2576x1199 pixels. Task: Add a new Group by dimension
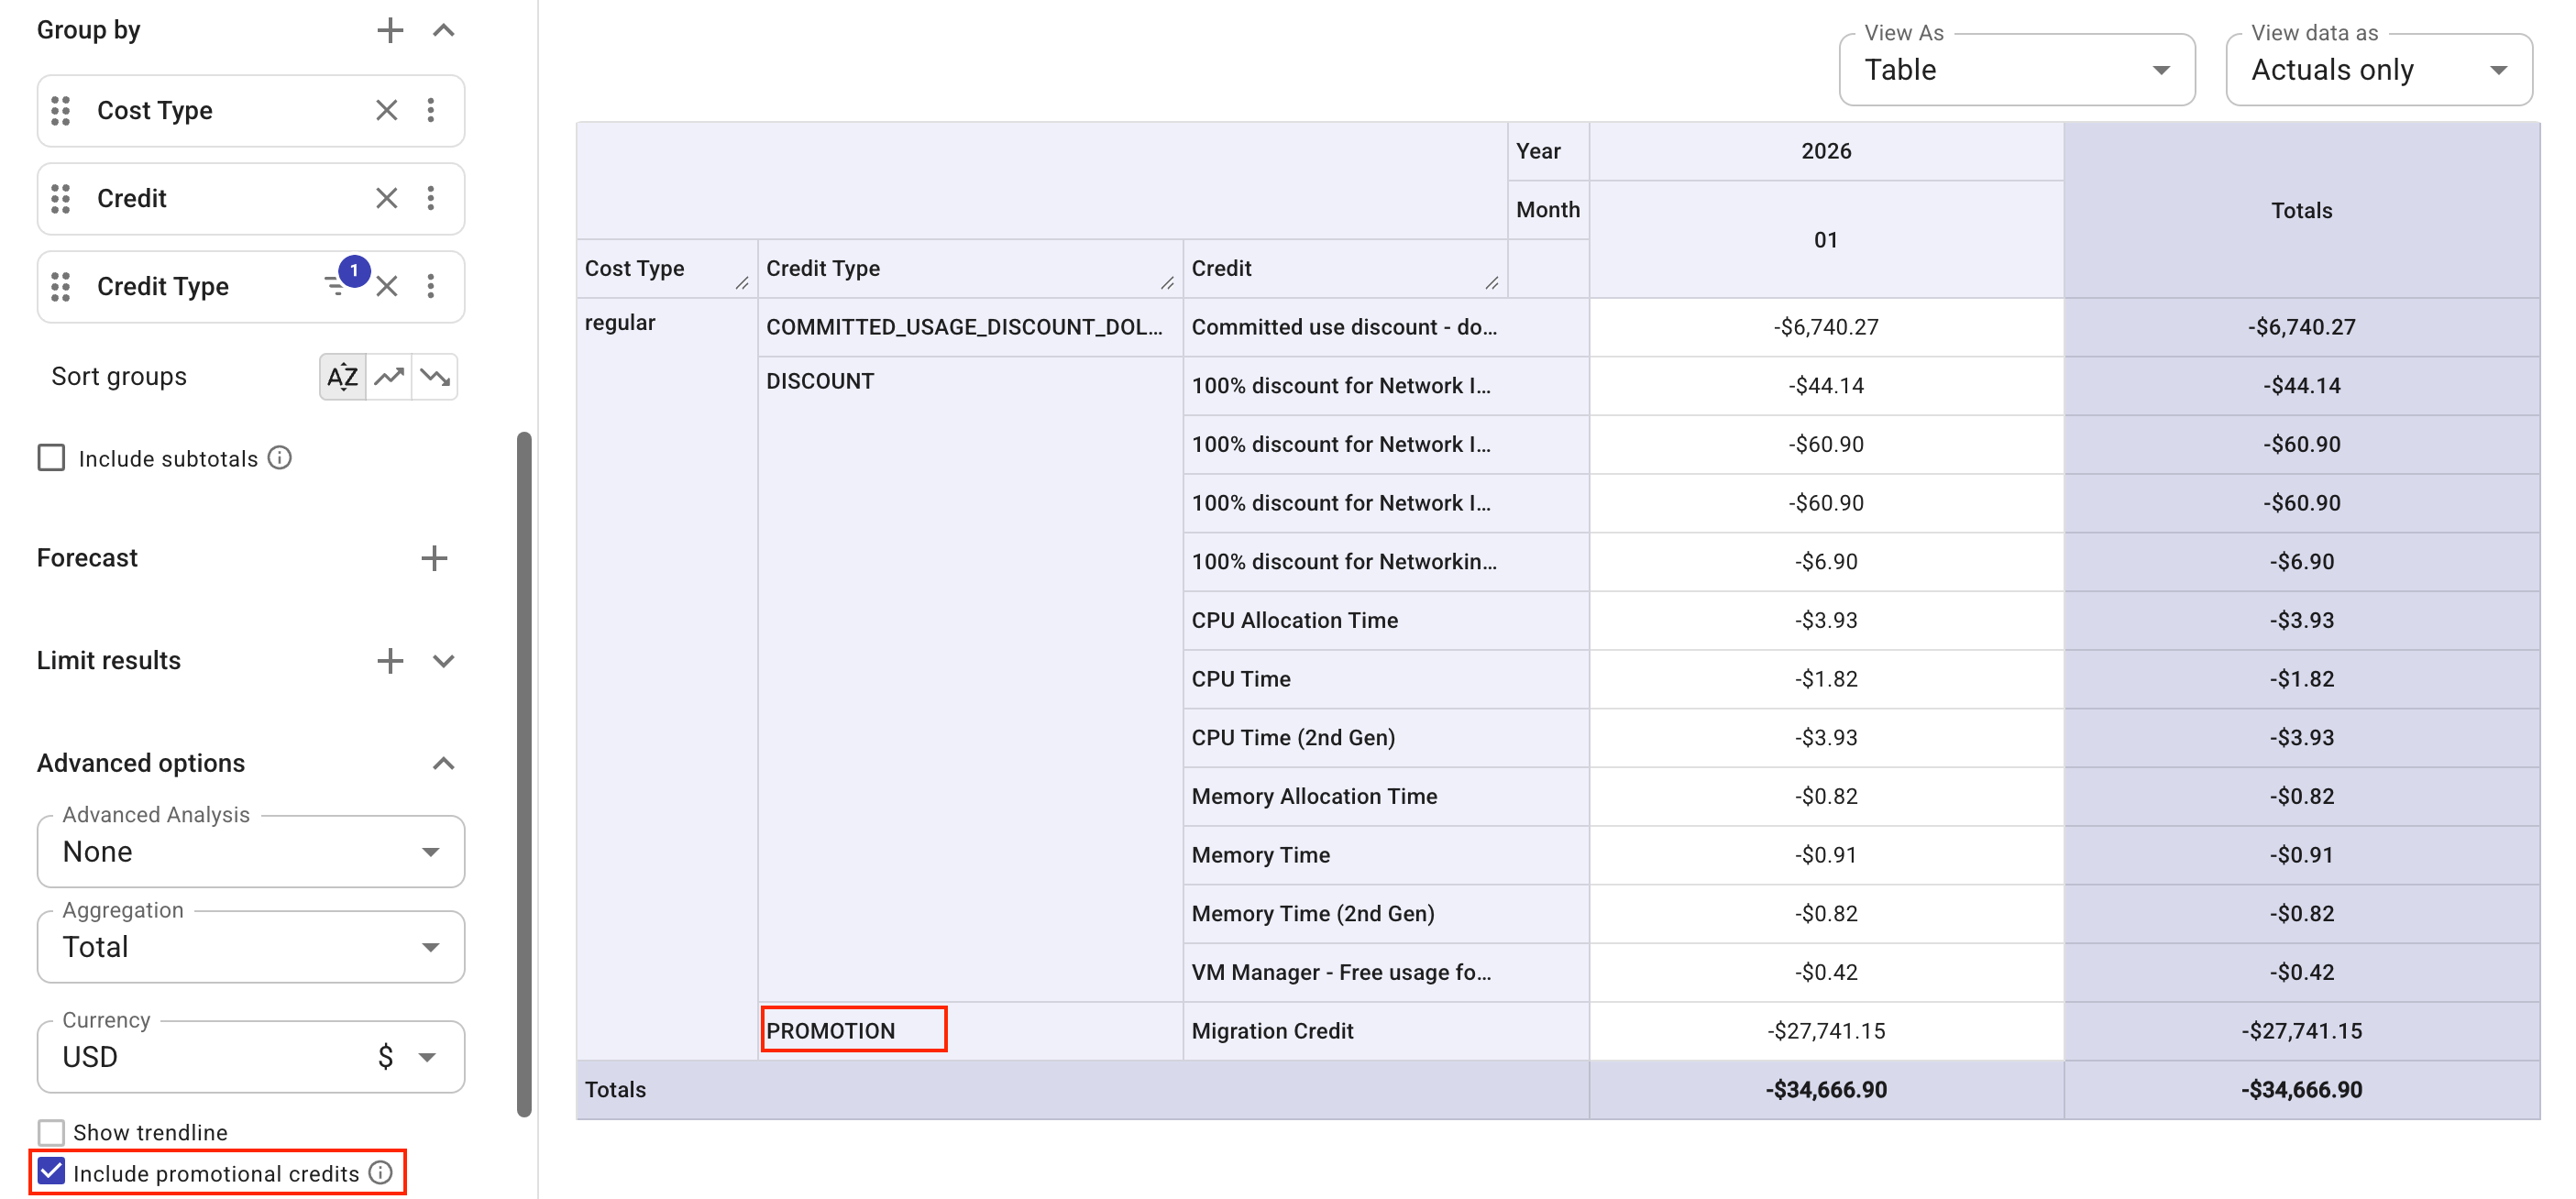(389, 30)
